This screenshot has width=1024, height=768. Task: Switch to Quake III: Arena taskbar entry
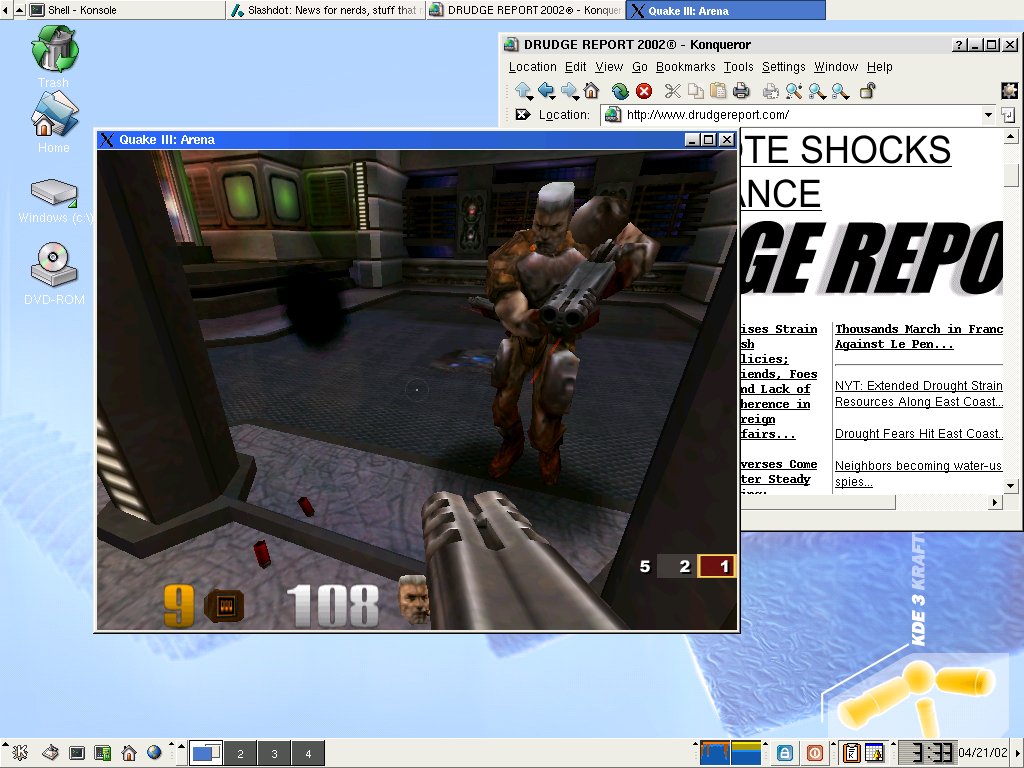coord(726,10)
